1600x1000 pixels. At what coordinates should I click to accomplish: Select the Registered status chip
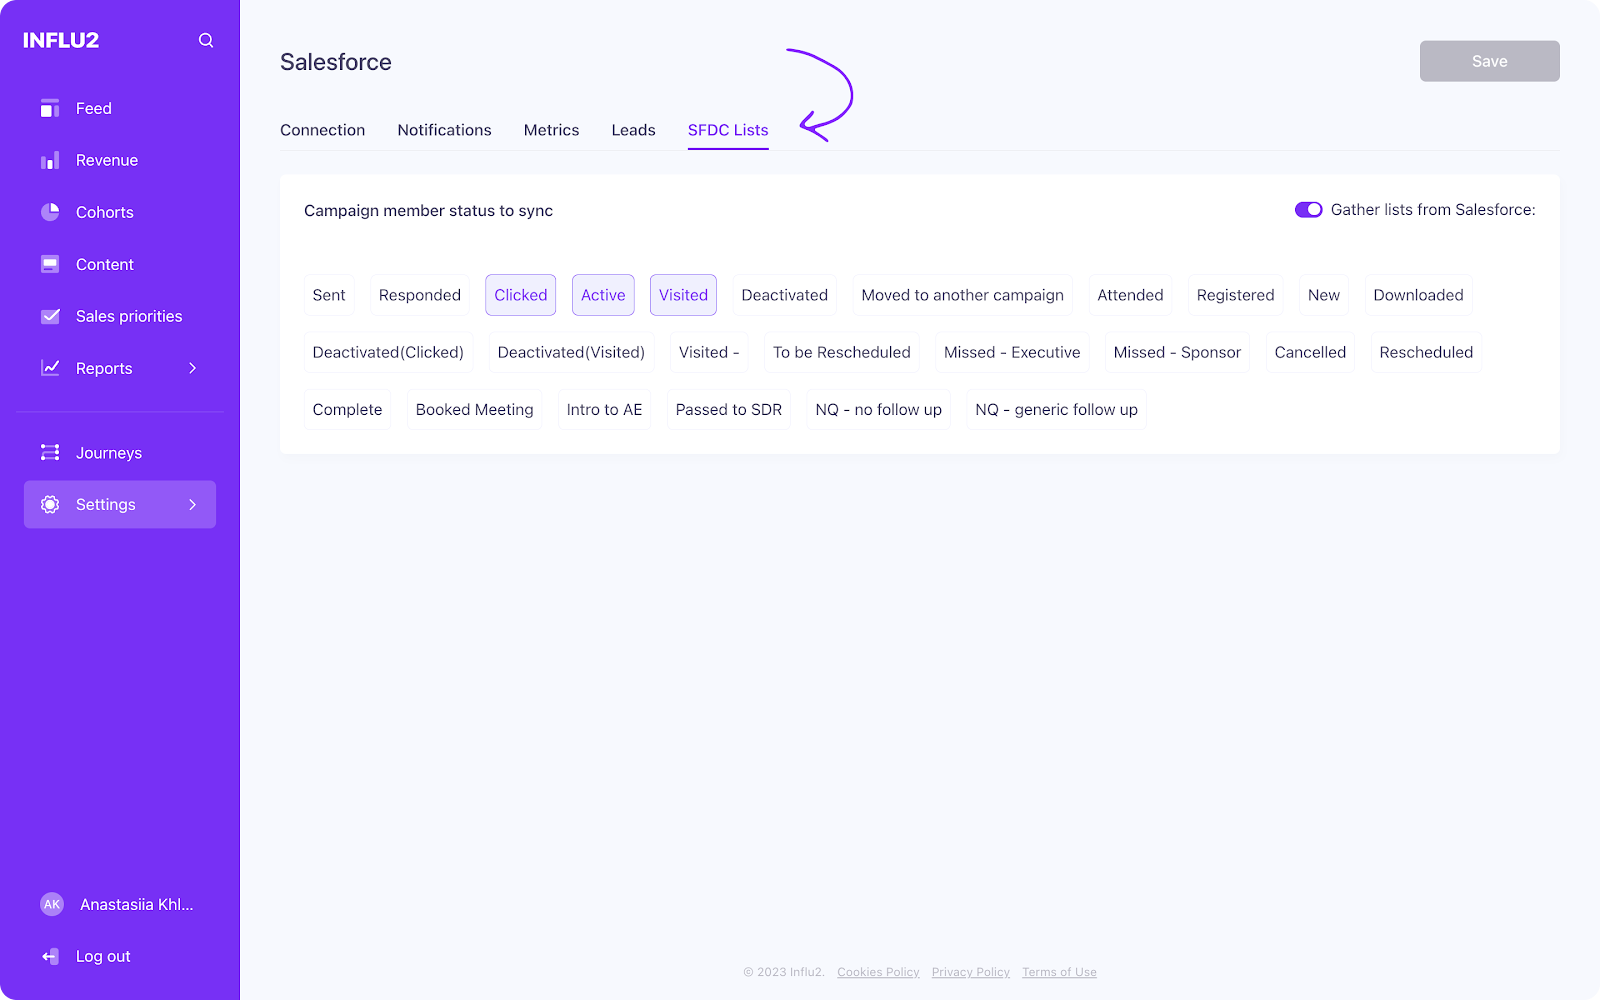tap(1236, 295)
